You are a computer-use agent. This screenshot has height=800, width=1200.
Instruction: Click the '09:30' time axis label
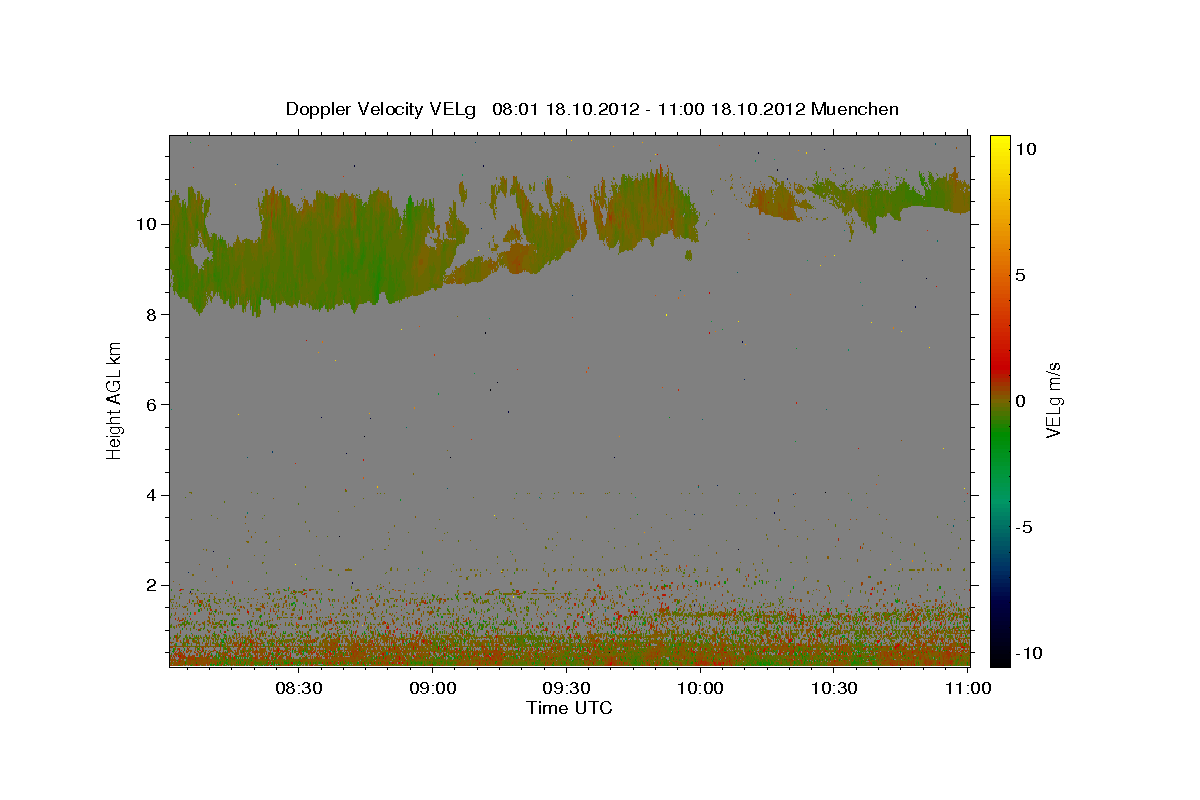click(x=567, y=688)
